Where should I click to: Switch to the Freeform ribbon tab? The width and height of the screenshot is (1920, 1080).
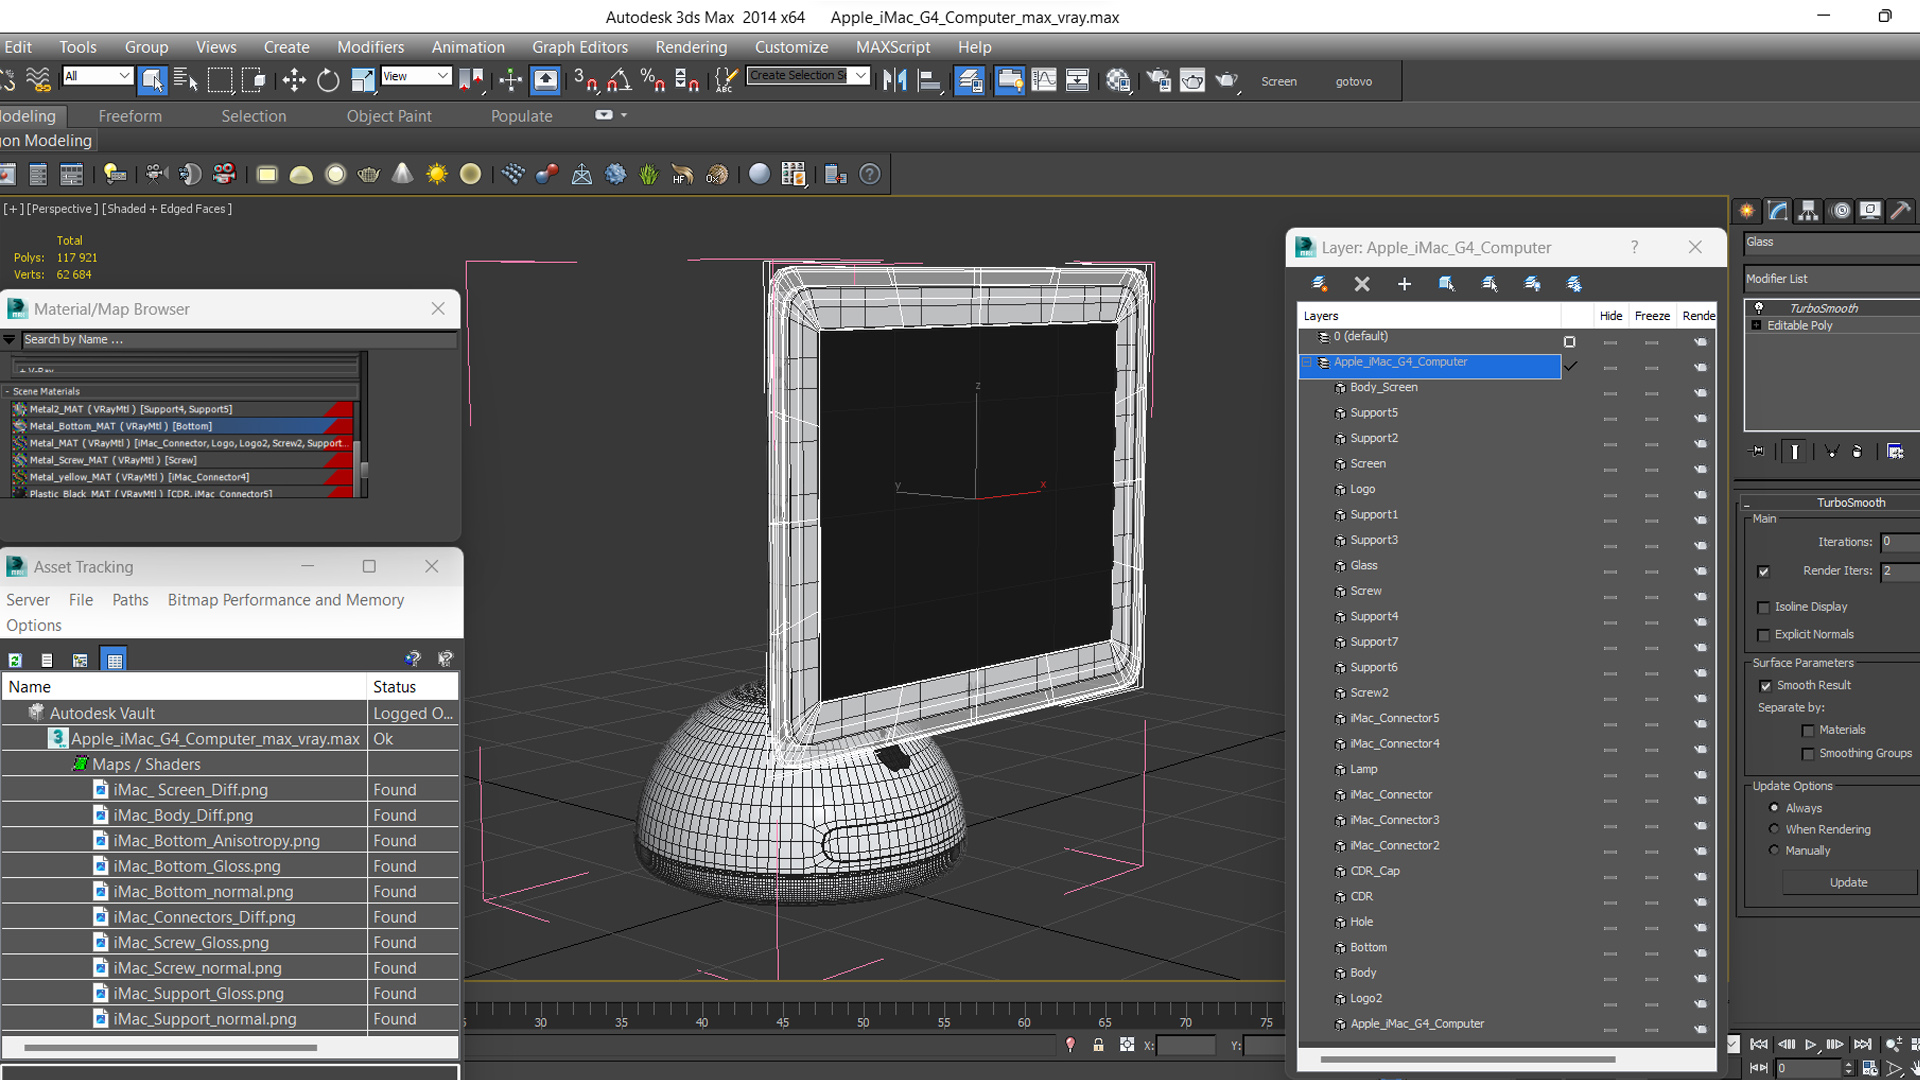point(130,116)
